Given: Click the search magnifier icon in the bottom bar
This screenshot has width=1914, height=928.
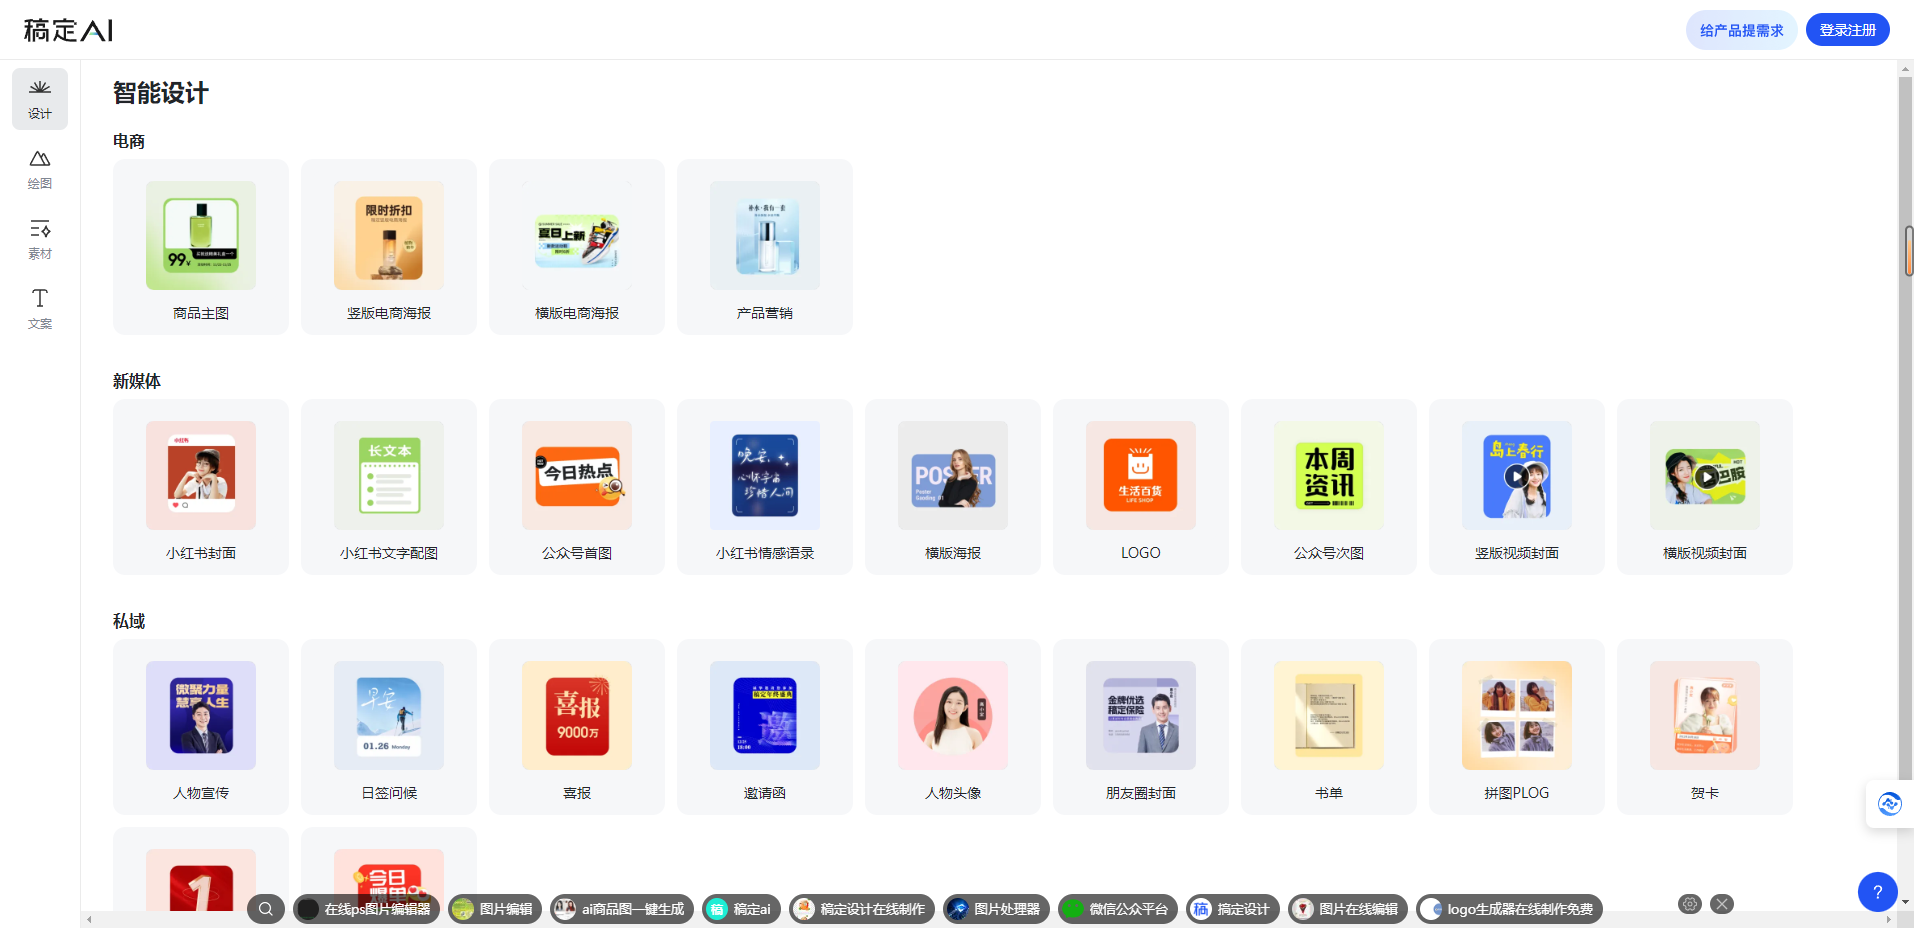Looking at the screenshot, I should pos(265,909).
